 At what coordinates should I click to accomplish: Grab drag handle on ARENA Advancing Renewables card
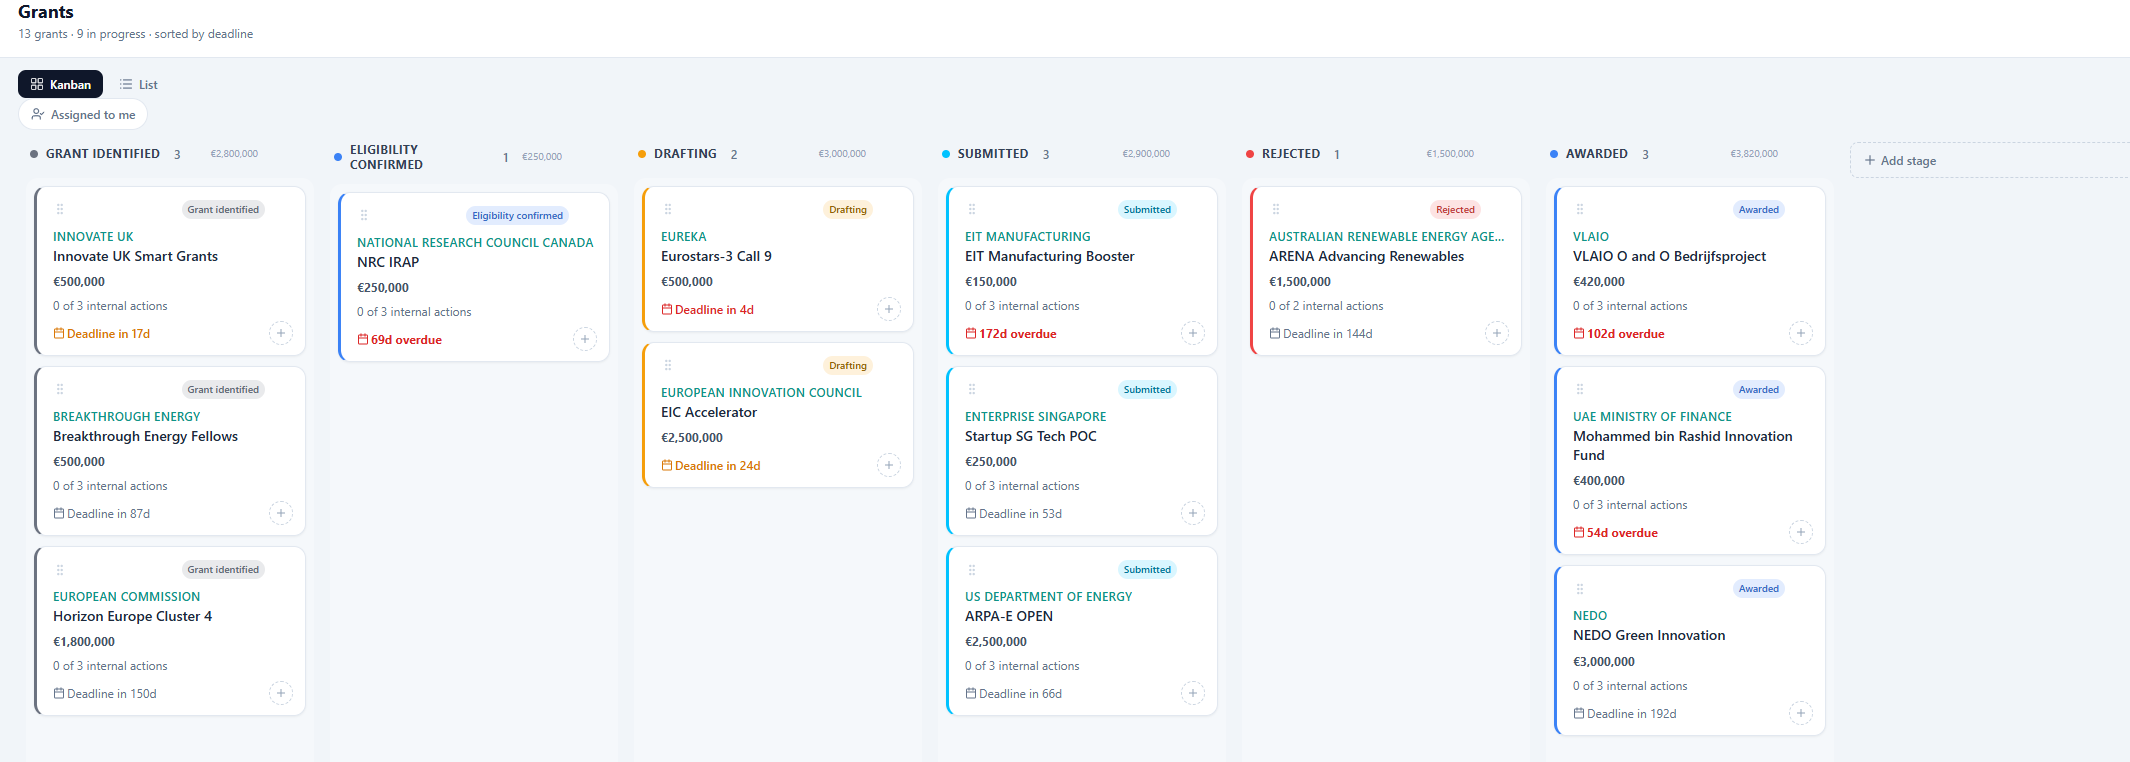tap(1276, 209)
